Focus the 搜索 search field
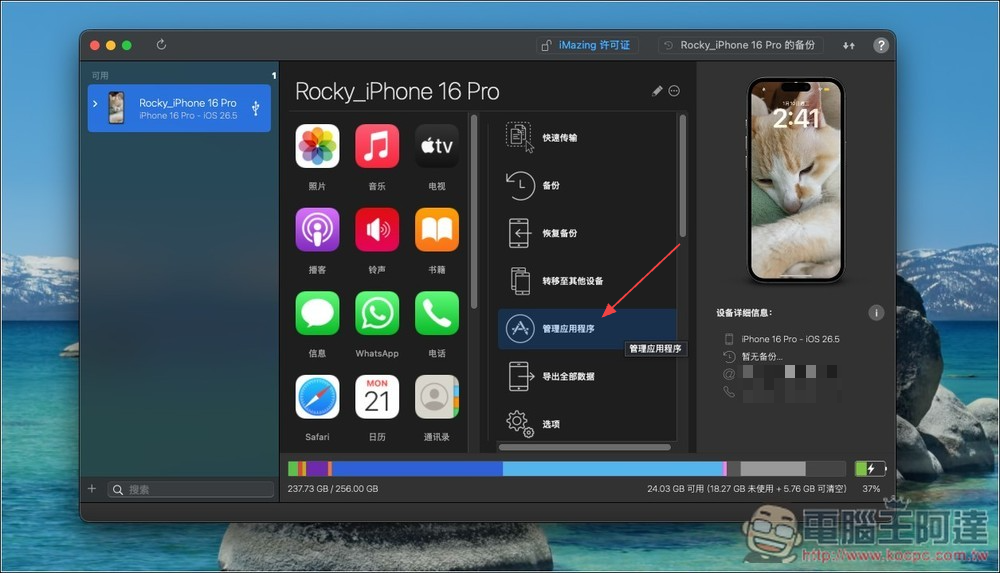The image size is (1000, 573). 191,489
